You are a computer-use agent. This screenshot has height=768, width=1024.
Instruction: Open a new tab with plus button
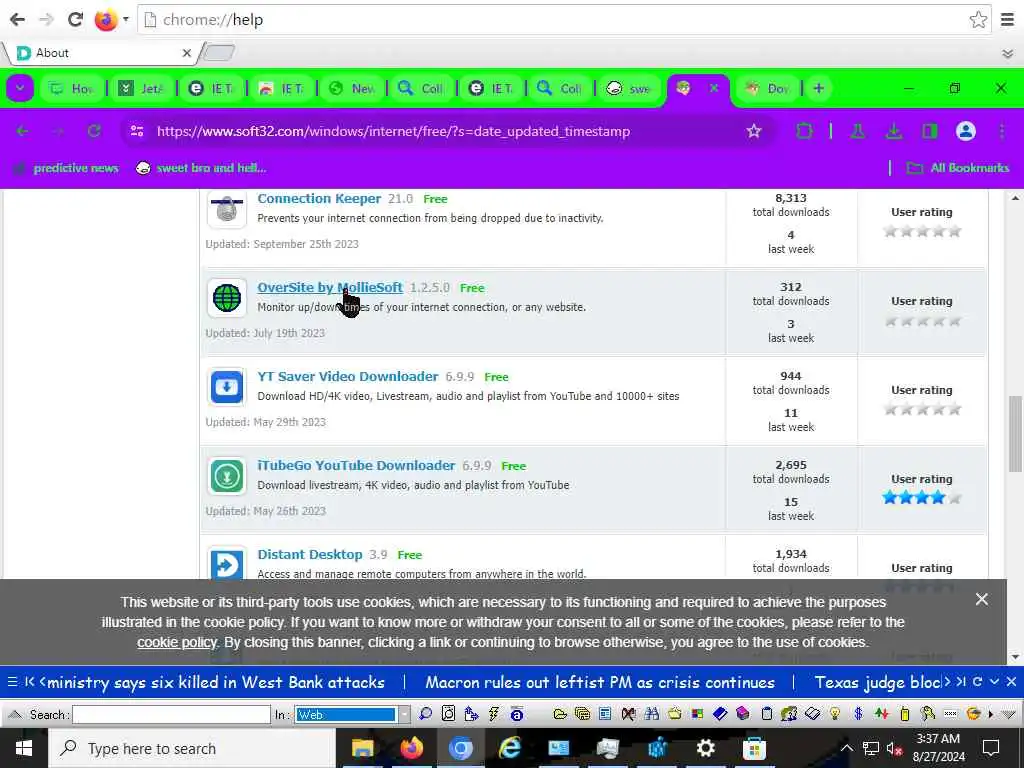tap(818, 88)
